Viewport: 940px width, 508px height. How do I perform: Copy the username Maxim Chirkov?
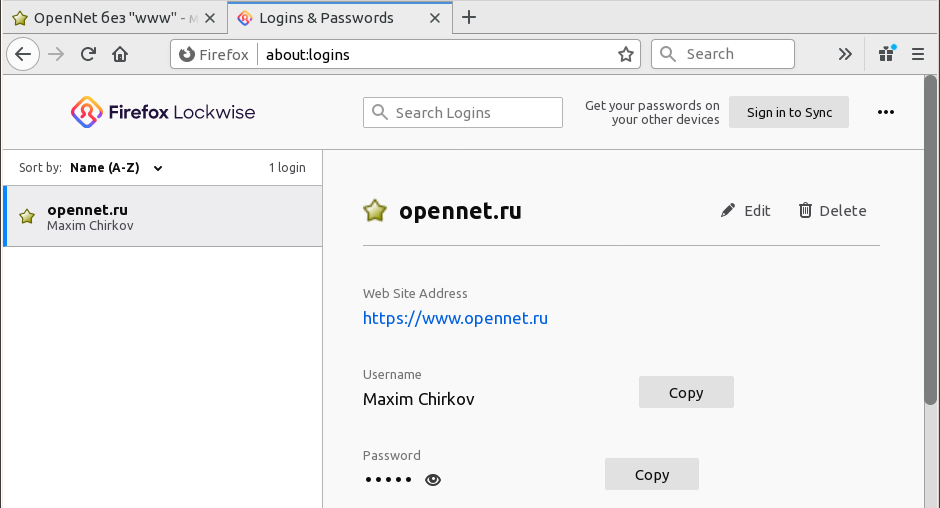point(685,393)
